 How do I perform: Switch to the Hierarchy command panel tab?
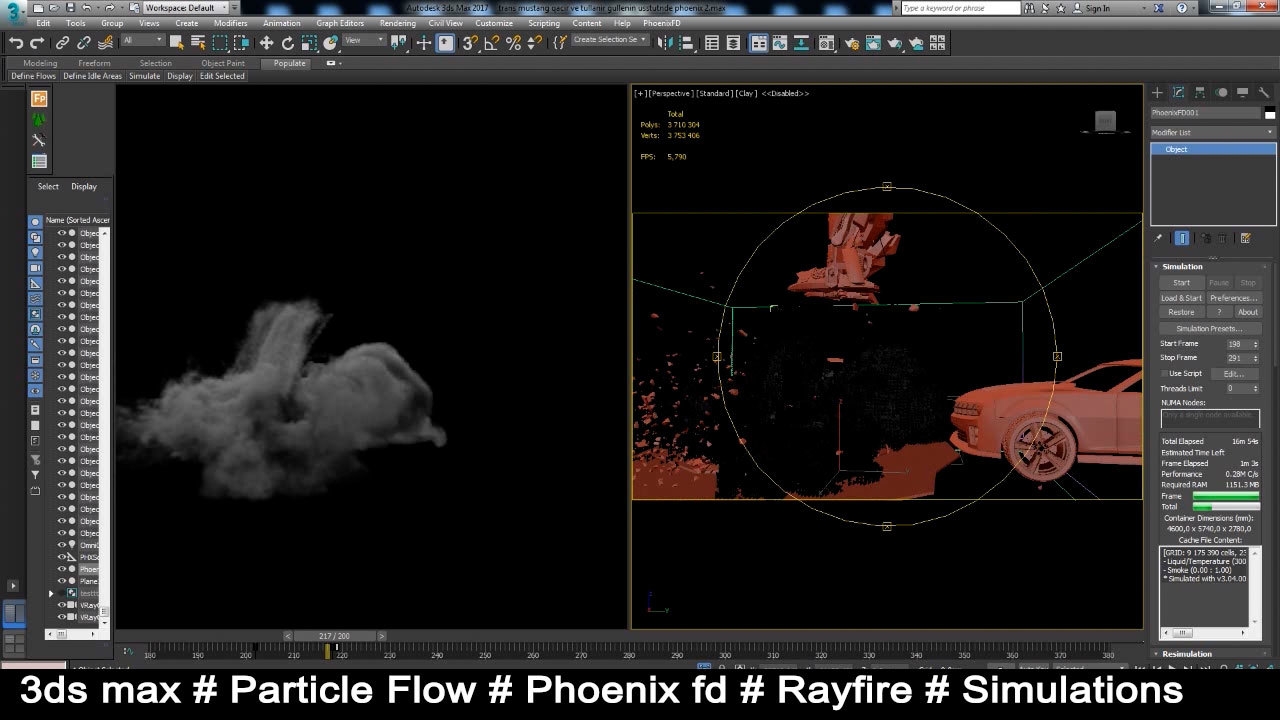click(1200, 92)
